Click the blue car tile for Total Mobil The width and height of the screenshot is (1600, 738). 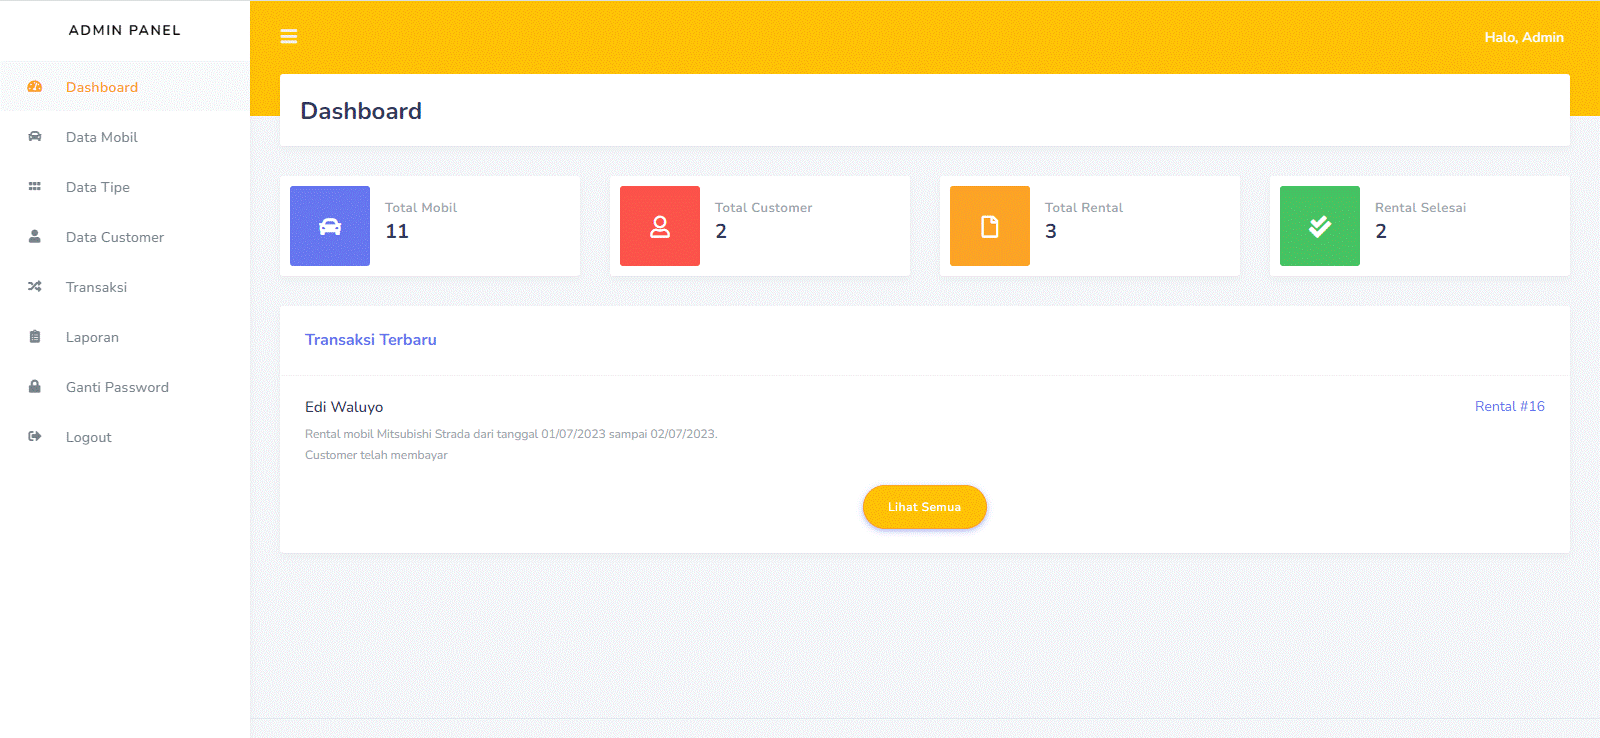(330, 226)
